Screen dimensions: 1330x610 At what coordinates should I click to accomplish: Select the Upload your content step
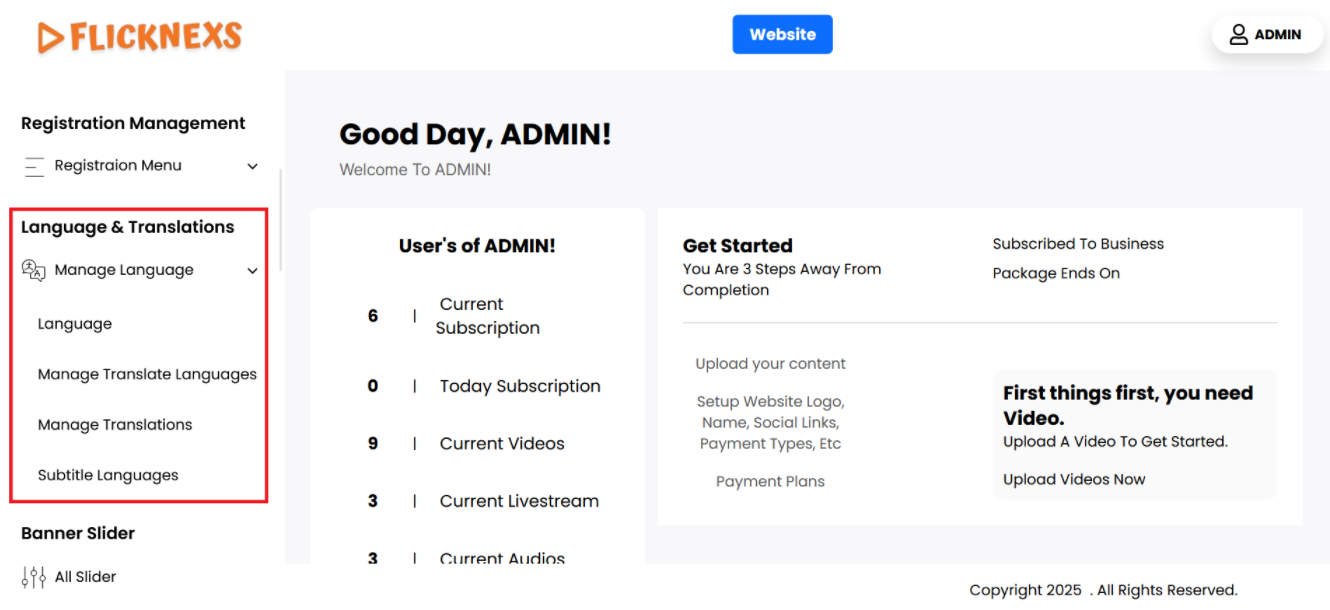[770, 364]
